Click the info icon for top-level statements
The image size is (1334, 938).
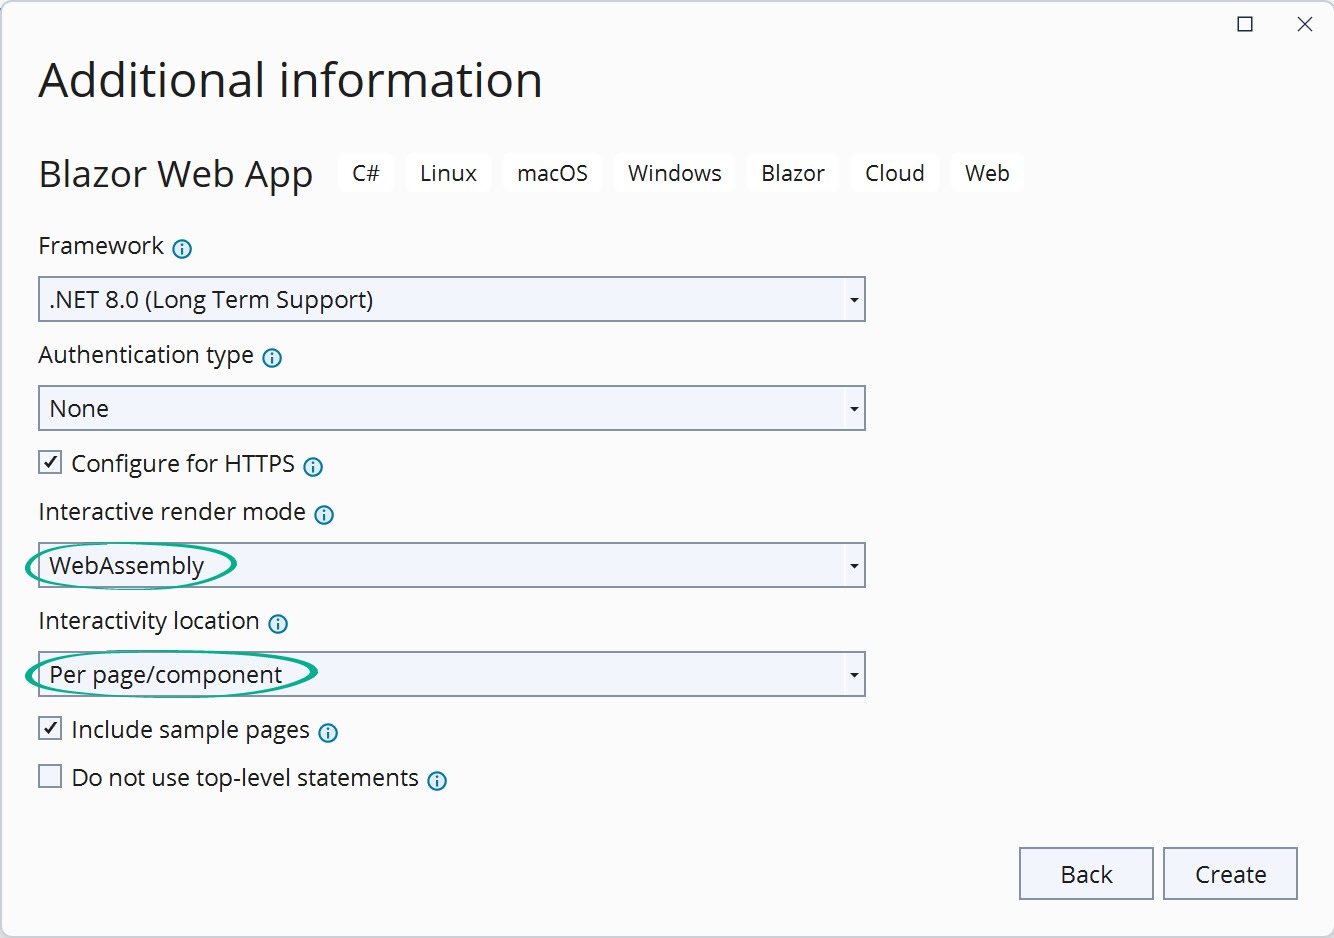click(437, 781)
